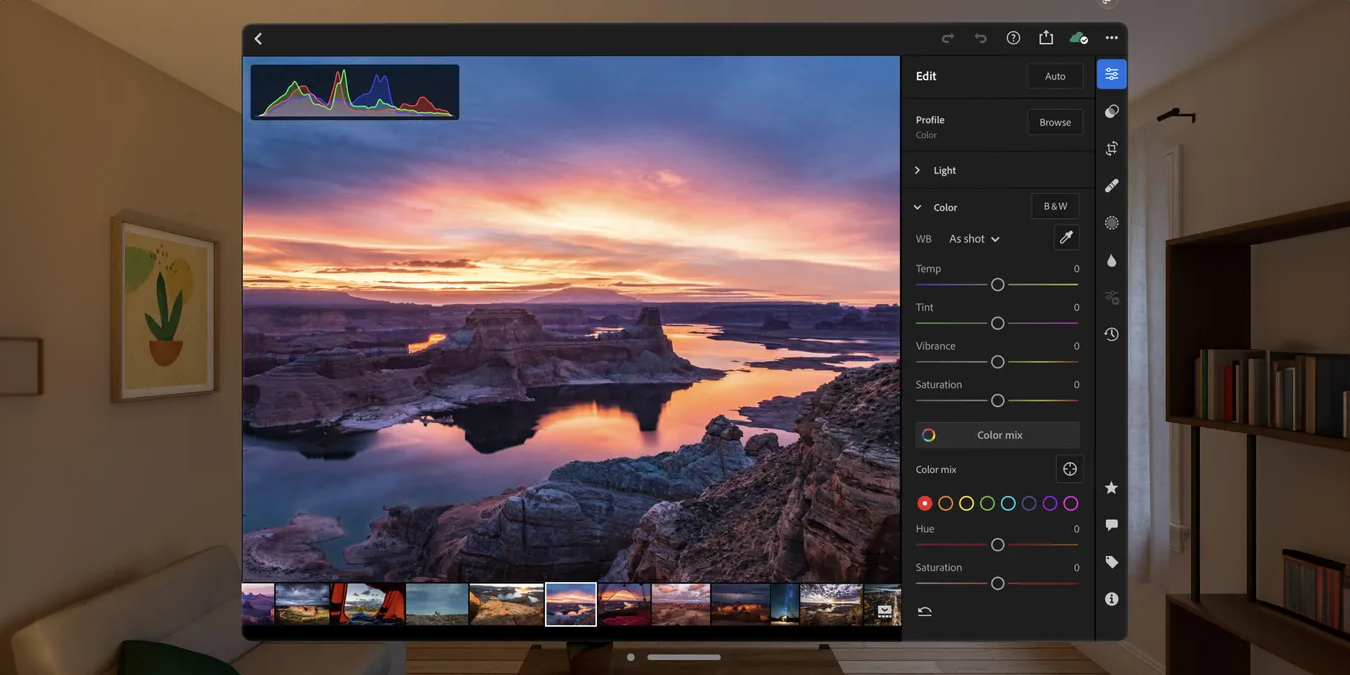The width and height of the screenshot is (1350, 675).
Task: Open the Comments panel
Action: pos(1111,524)
